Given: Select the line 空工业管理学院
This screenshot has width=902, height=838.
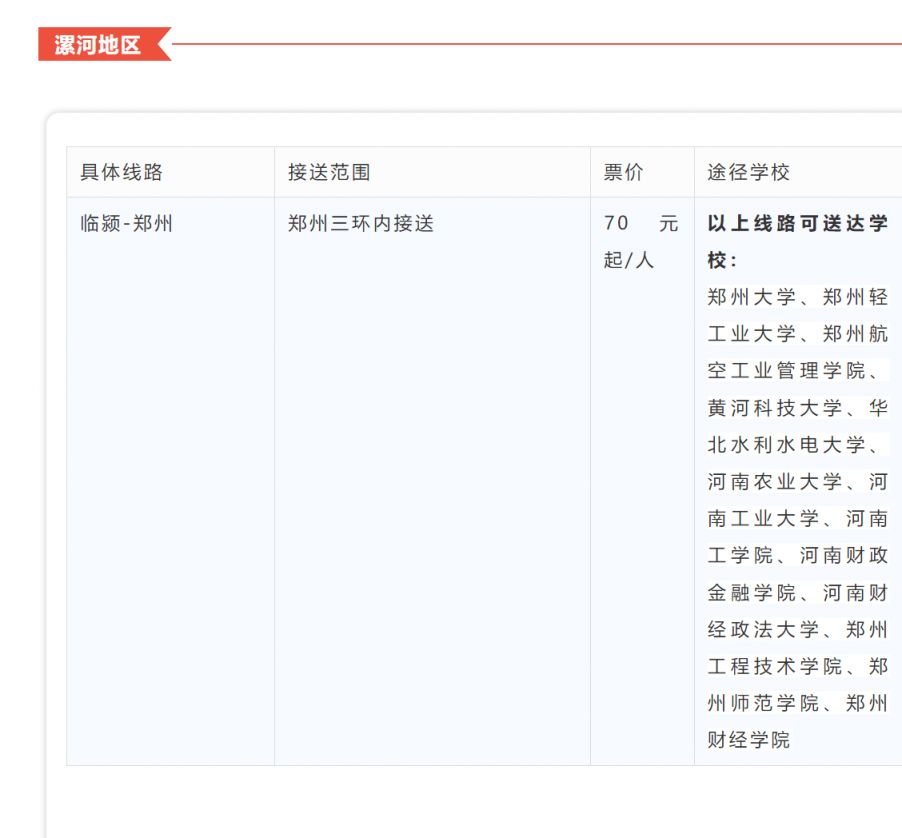Looking at the screenshot, I should (x=793, y=370).
